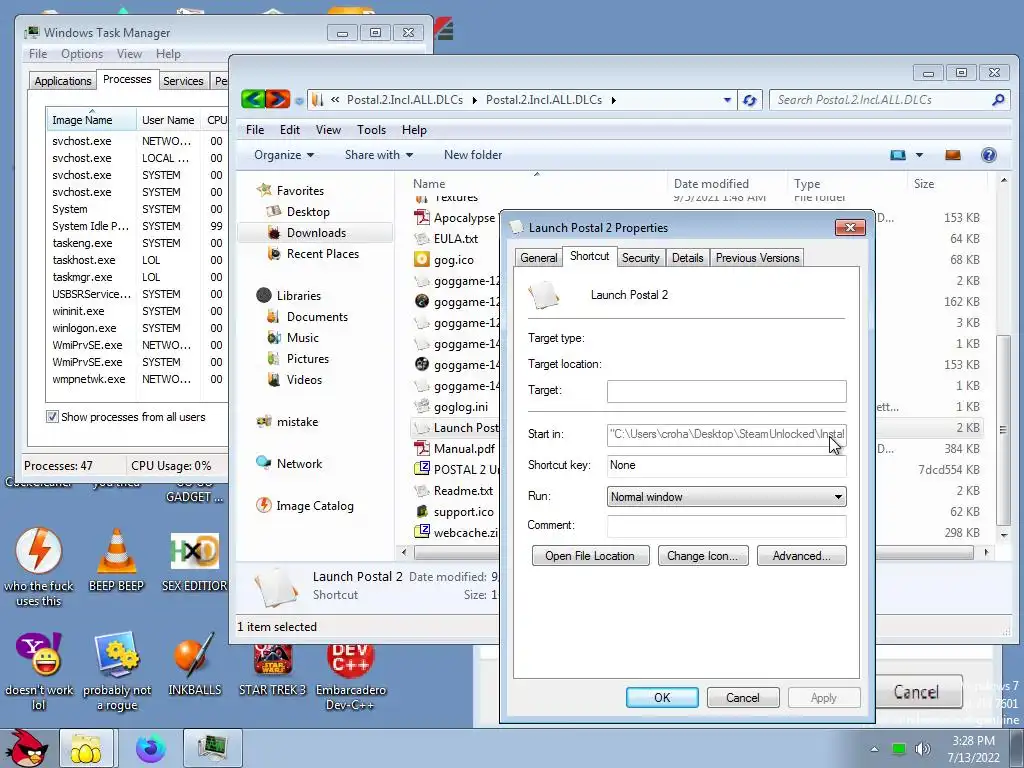Open address bar history dropdown arrow
This screenshot has width=1024, height=768.
click(727, 100)
